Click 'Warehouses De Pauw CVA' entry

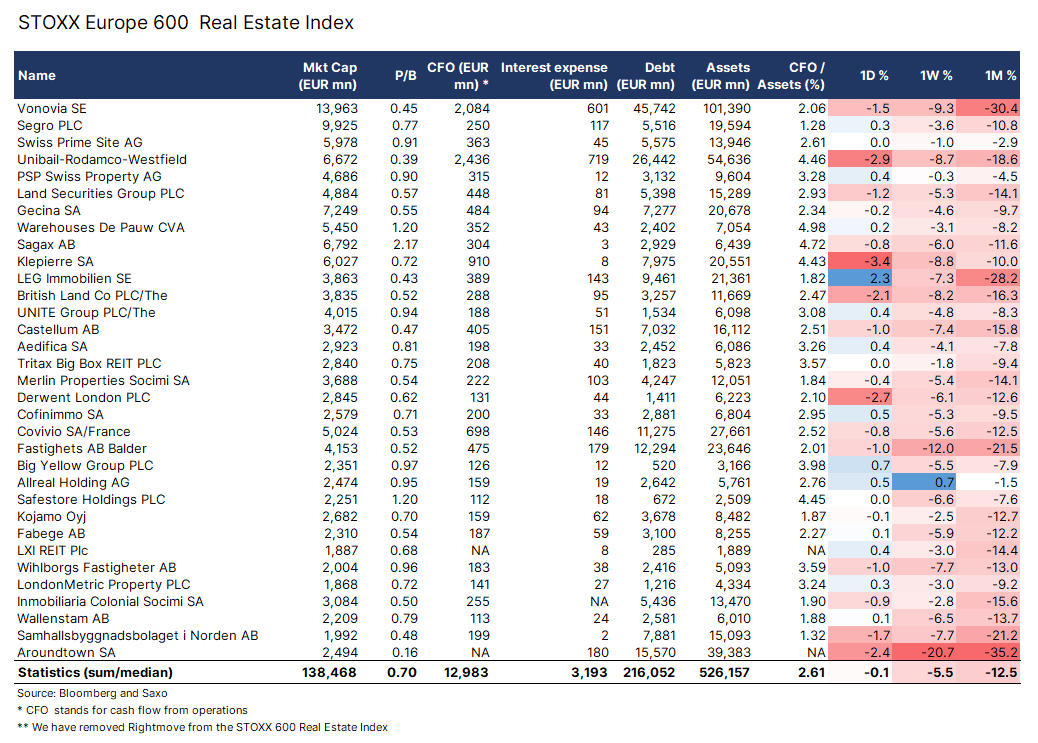click(x=101, y=228)
